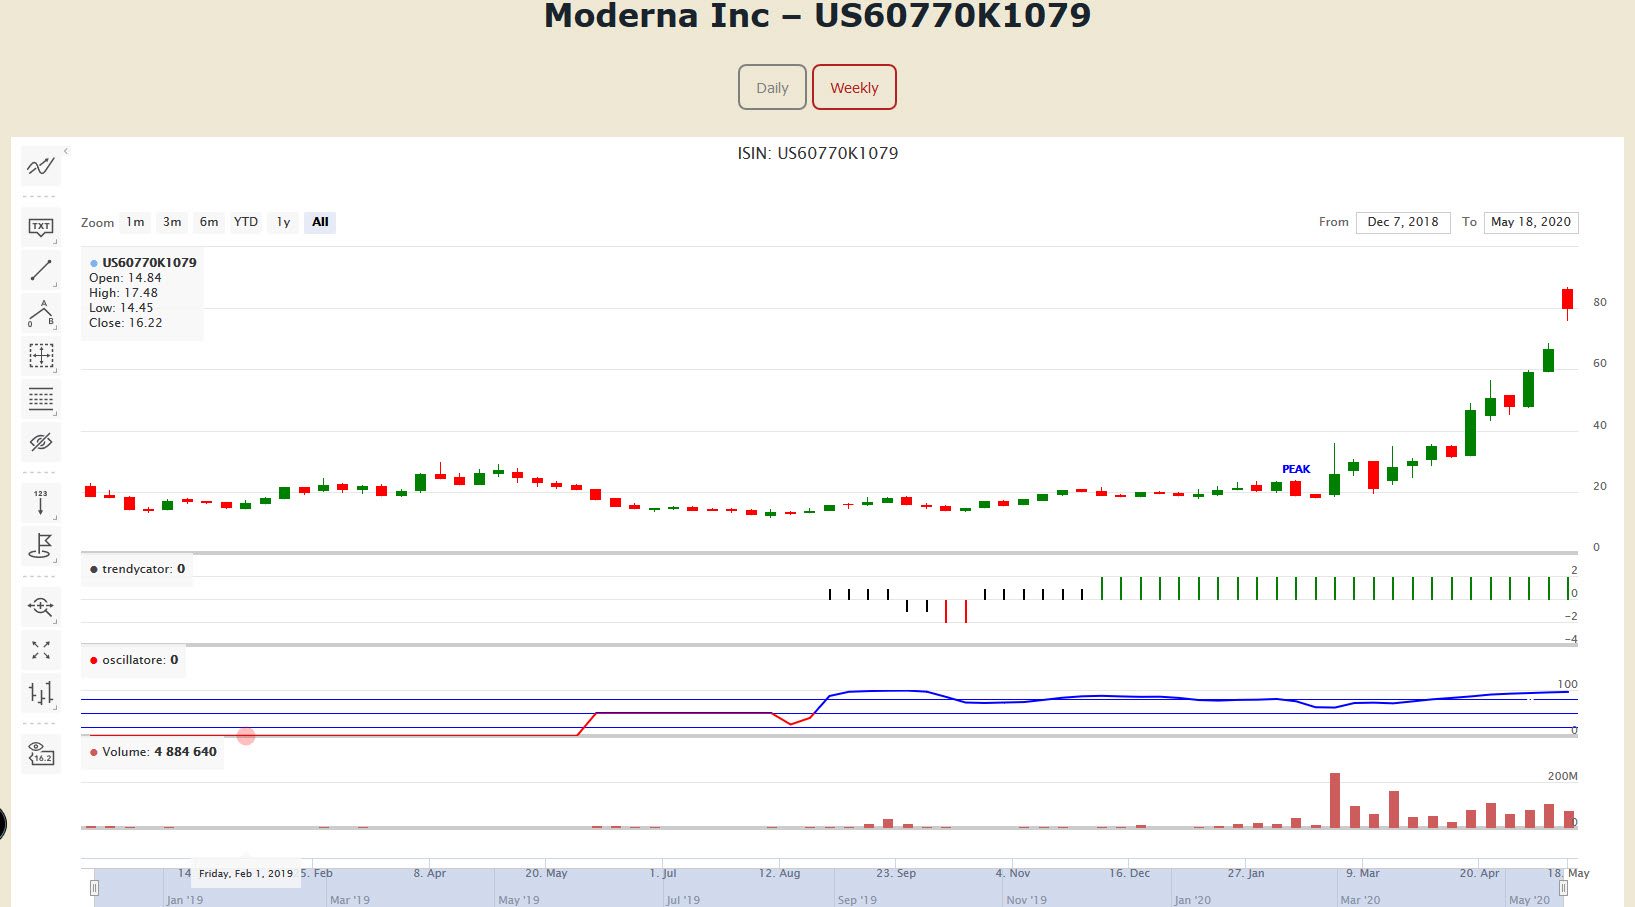Switch to the Weekly chart
1635x907 pixels.
(854, 88)
